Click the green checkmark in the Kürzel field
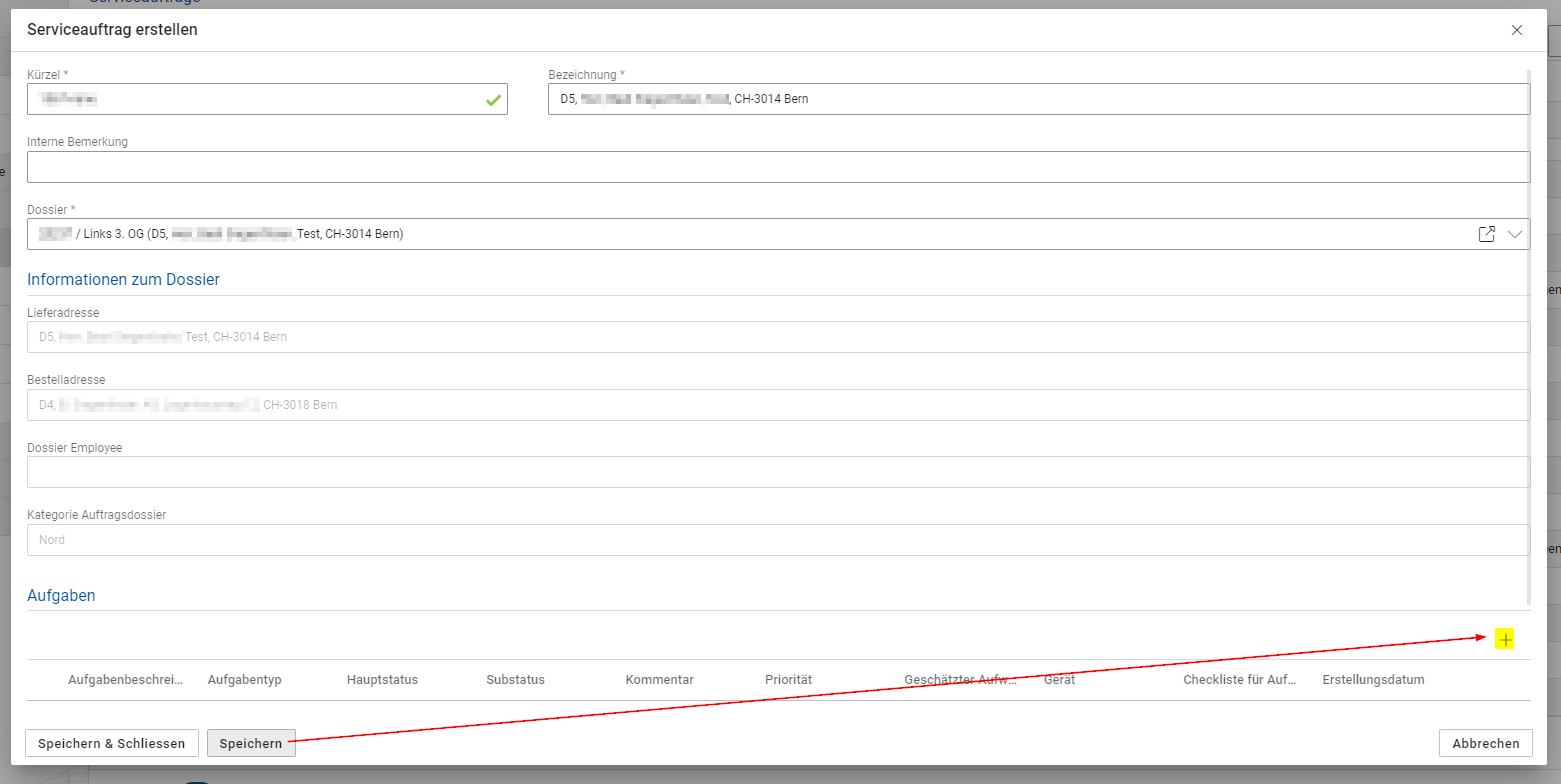 click(493, 100)
